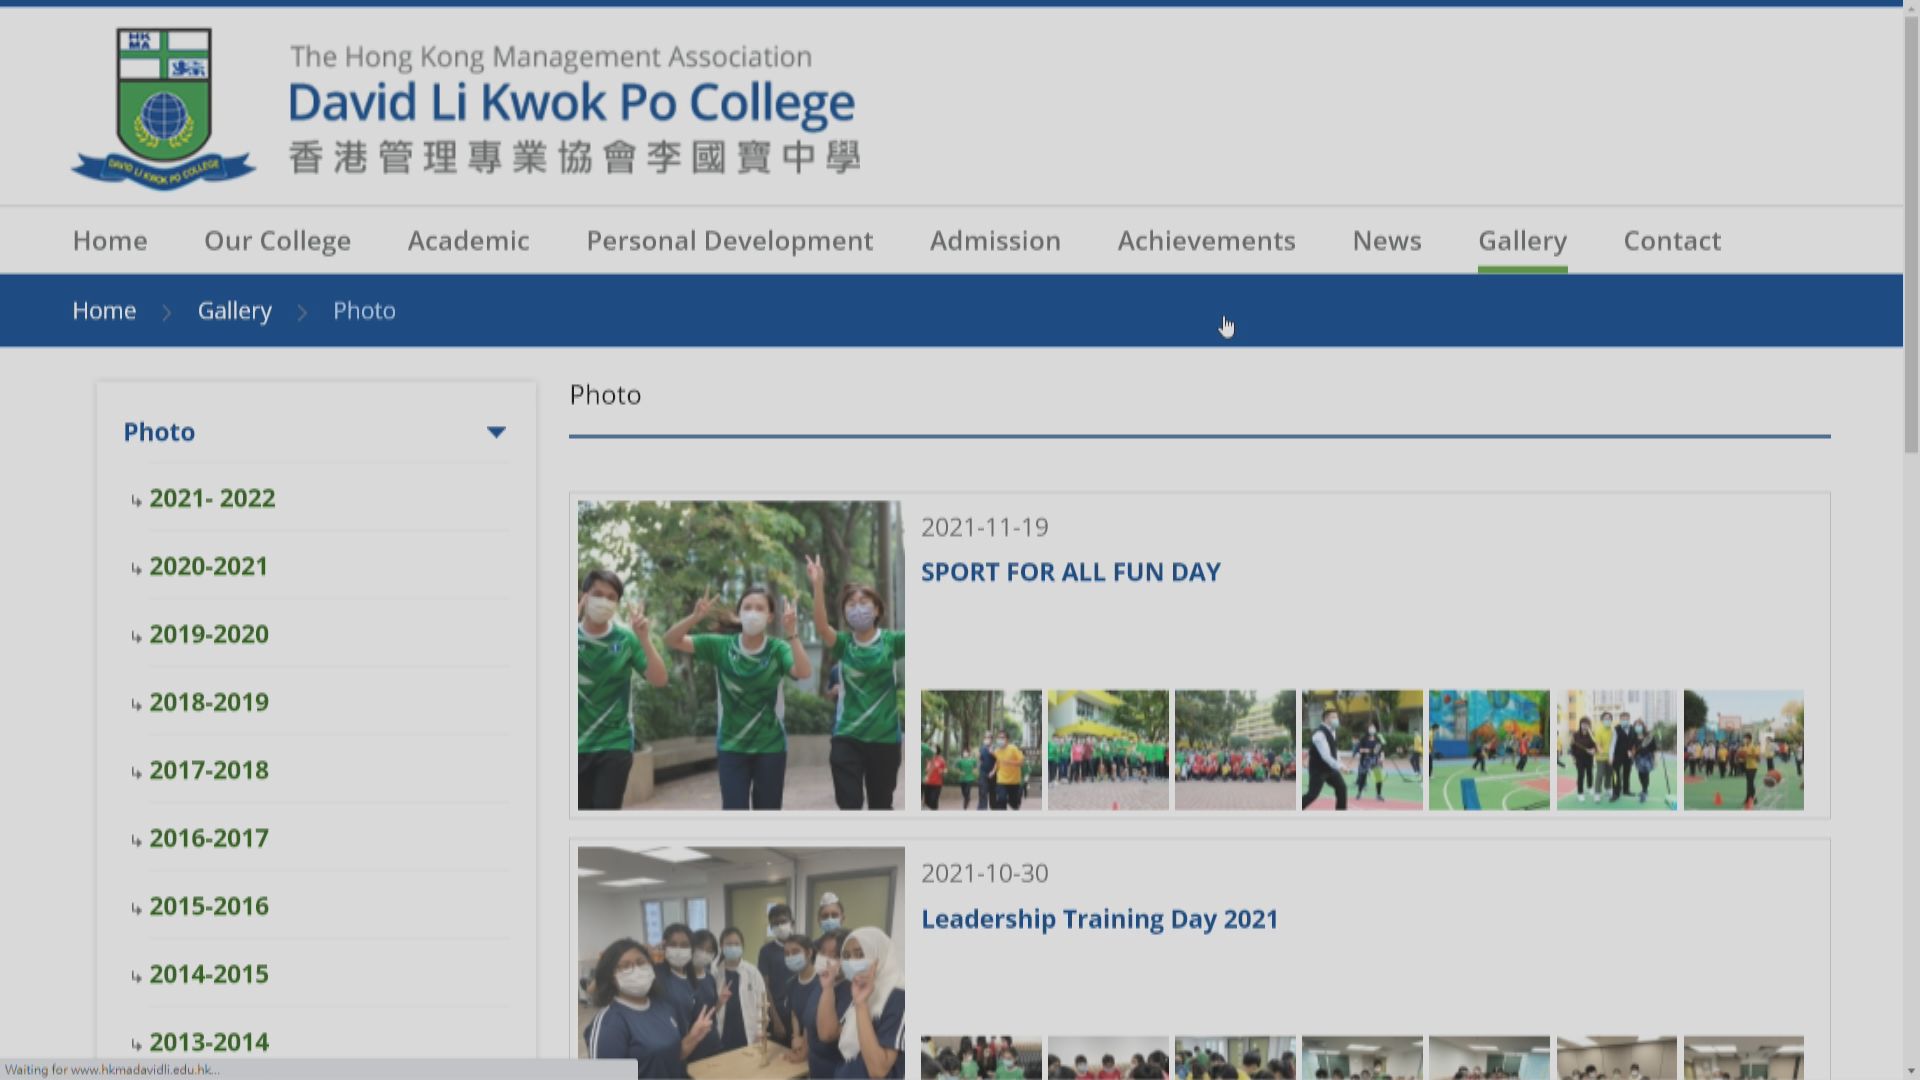Open the Personal Development menu
1920x1080 pixels.
[x=729, y=241]
